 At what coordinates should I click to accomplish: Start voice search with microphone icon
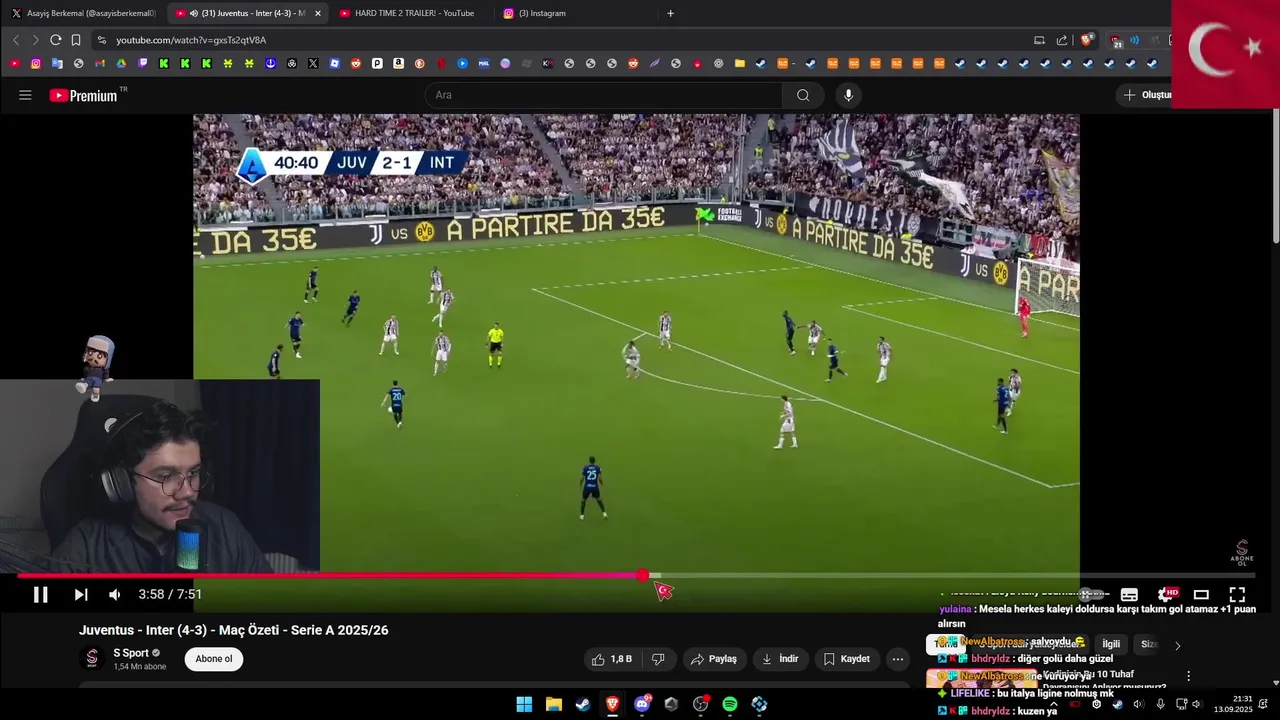(x=848, y=95)
